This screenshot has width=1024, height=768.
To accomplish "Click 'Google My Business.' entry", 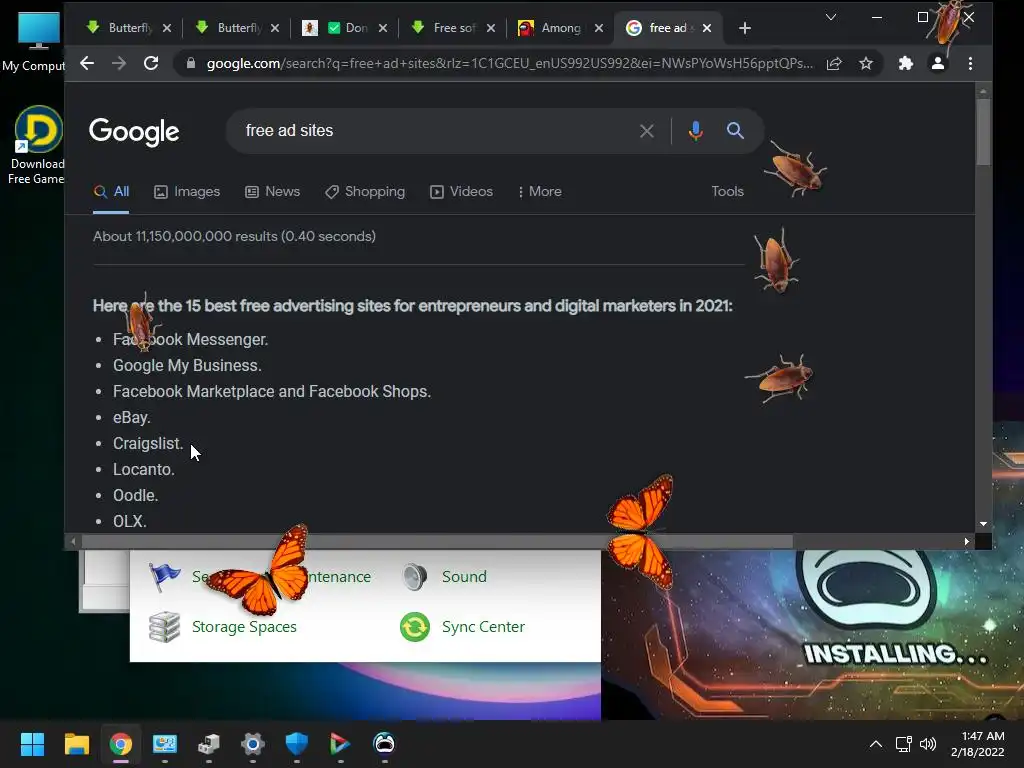I will pyautogui.click(x=187, y=365).
